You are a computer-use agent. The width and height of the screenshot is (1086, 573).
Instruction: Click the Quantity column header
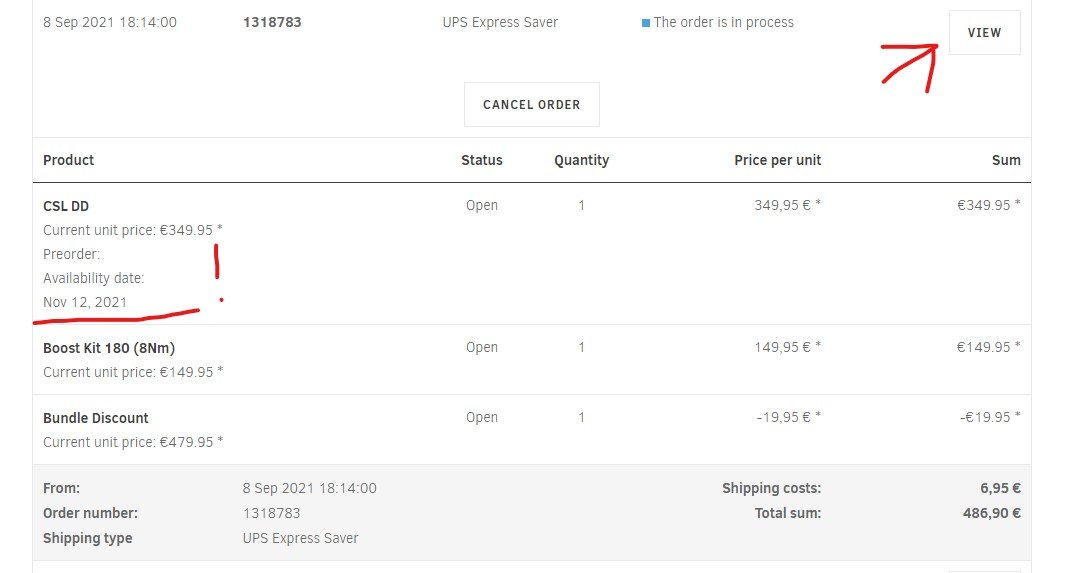click(x=581, y=160)
